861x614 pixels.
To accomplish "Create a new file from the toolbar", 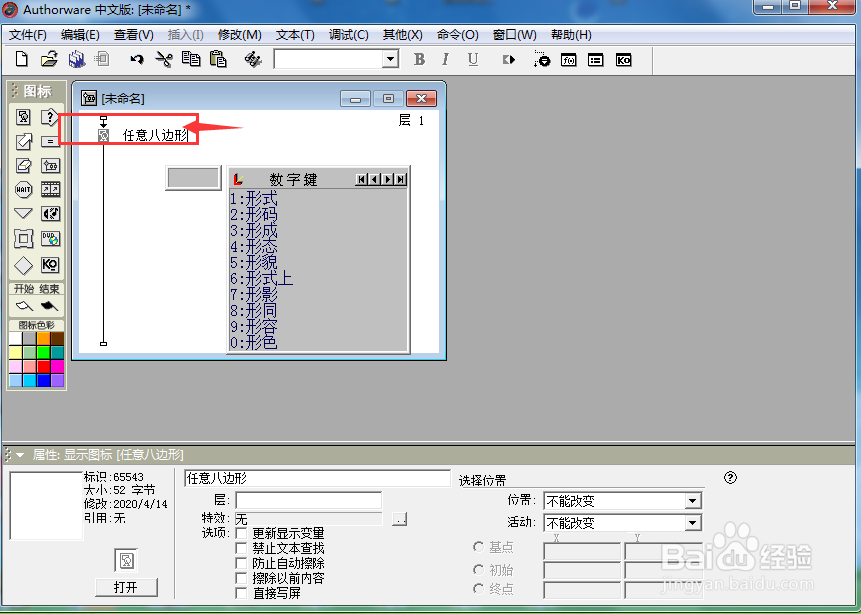I will click(x=21, y=59).
